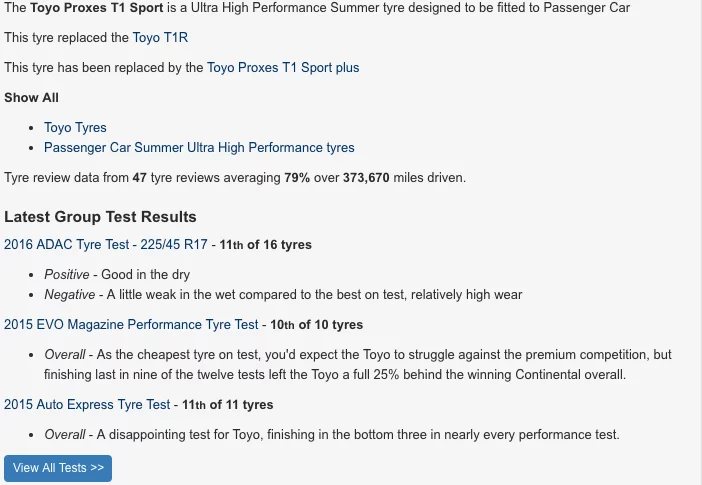
Task: Click the 10th of 10 tyres ranking
Action: [x=317, y=325]
